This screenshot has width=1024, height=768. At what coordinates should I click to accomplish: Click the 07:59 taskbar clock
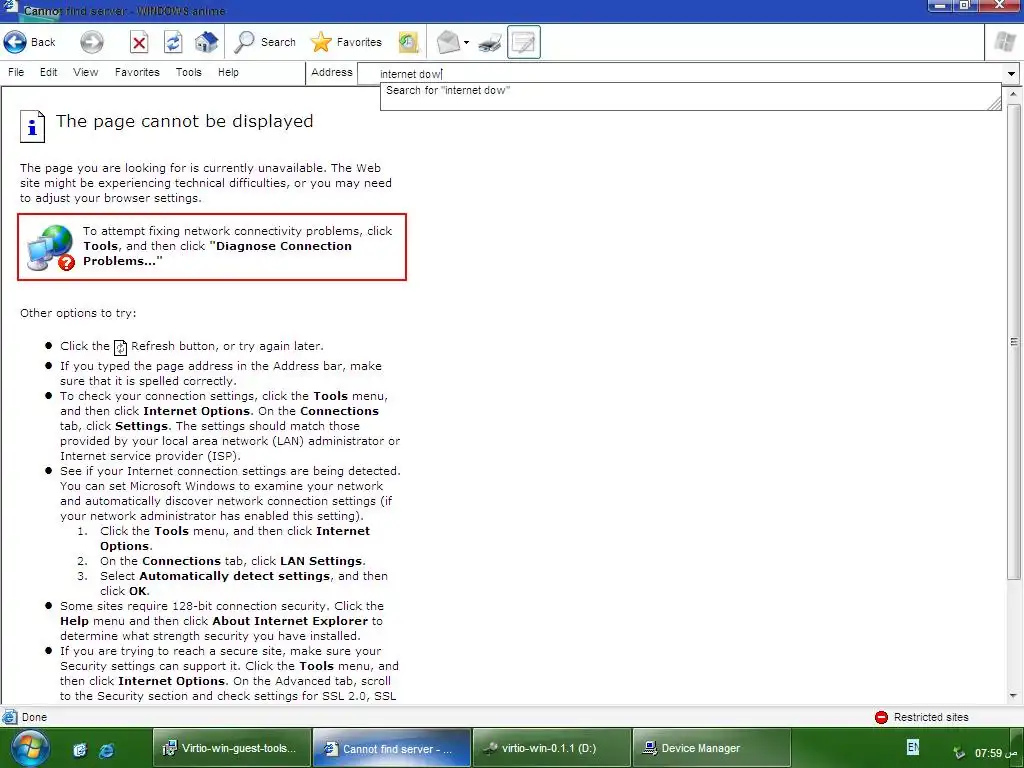click(995, 753)
